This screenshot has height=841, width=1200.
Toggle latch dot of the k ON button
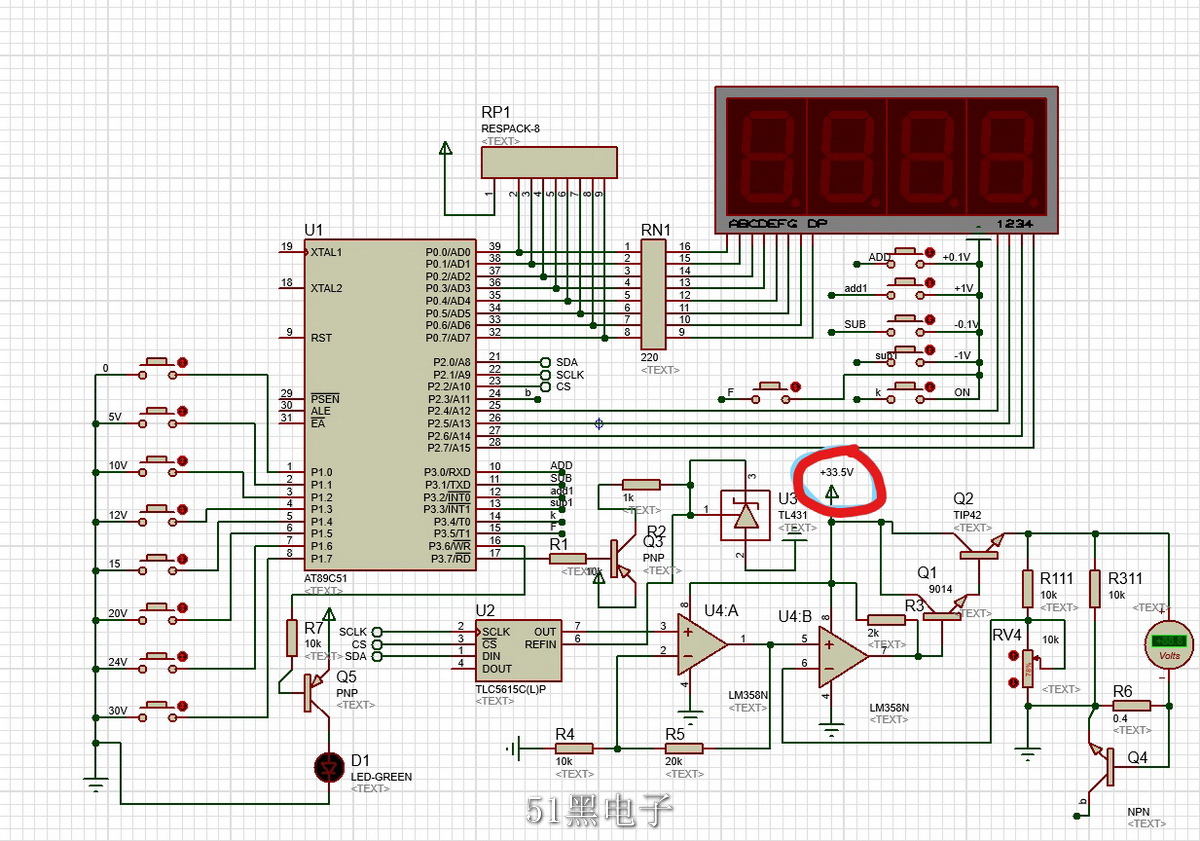pyautogui.click(x=930, y=387)
